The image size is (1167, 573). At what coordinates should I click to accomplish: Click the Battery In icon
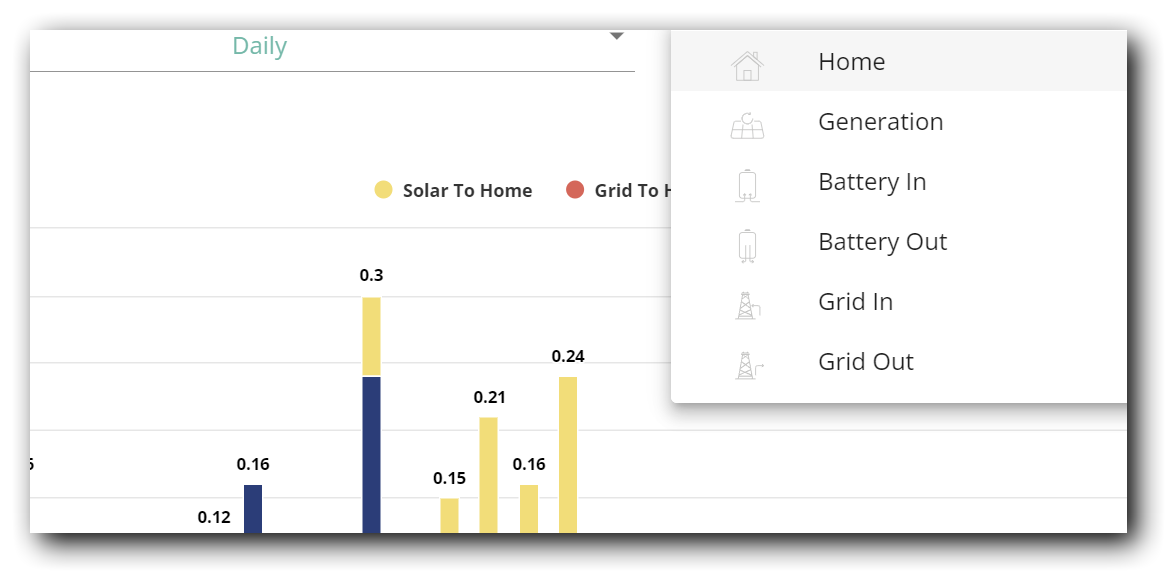pos(747,186)
